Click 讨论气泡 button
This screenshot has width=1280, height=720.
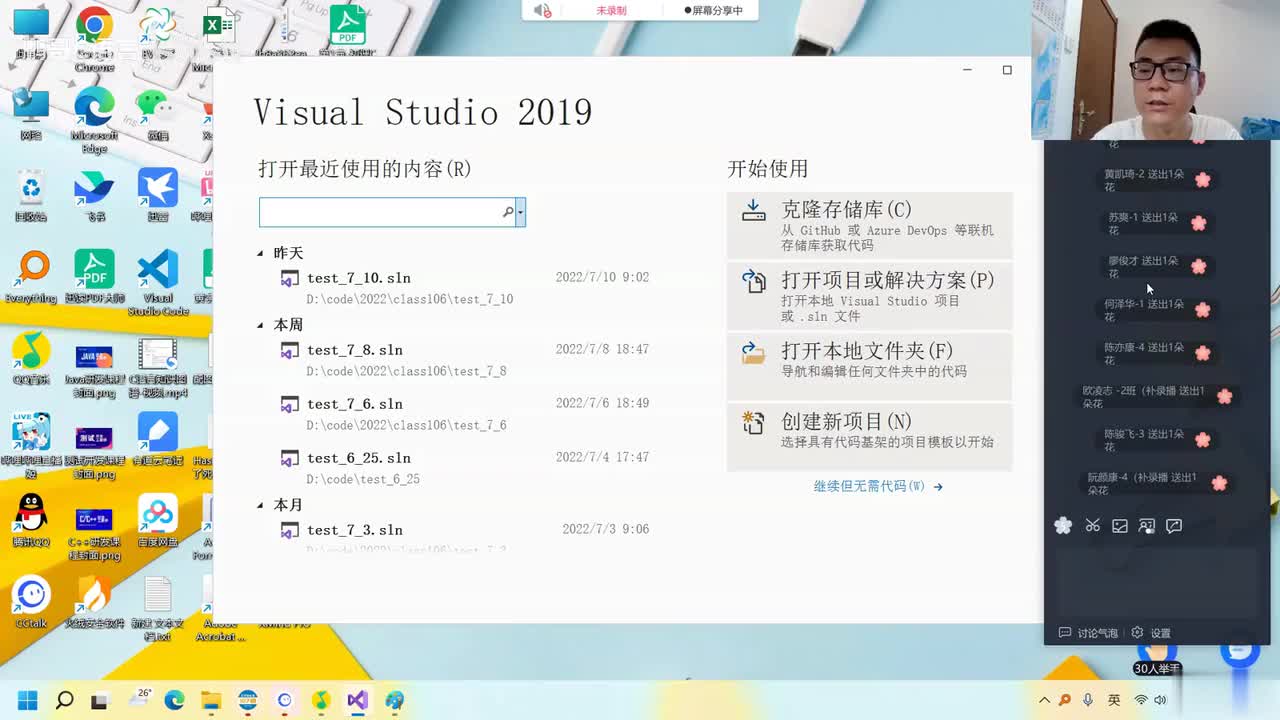coord(1088,633)
